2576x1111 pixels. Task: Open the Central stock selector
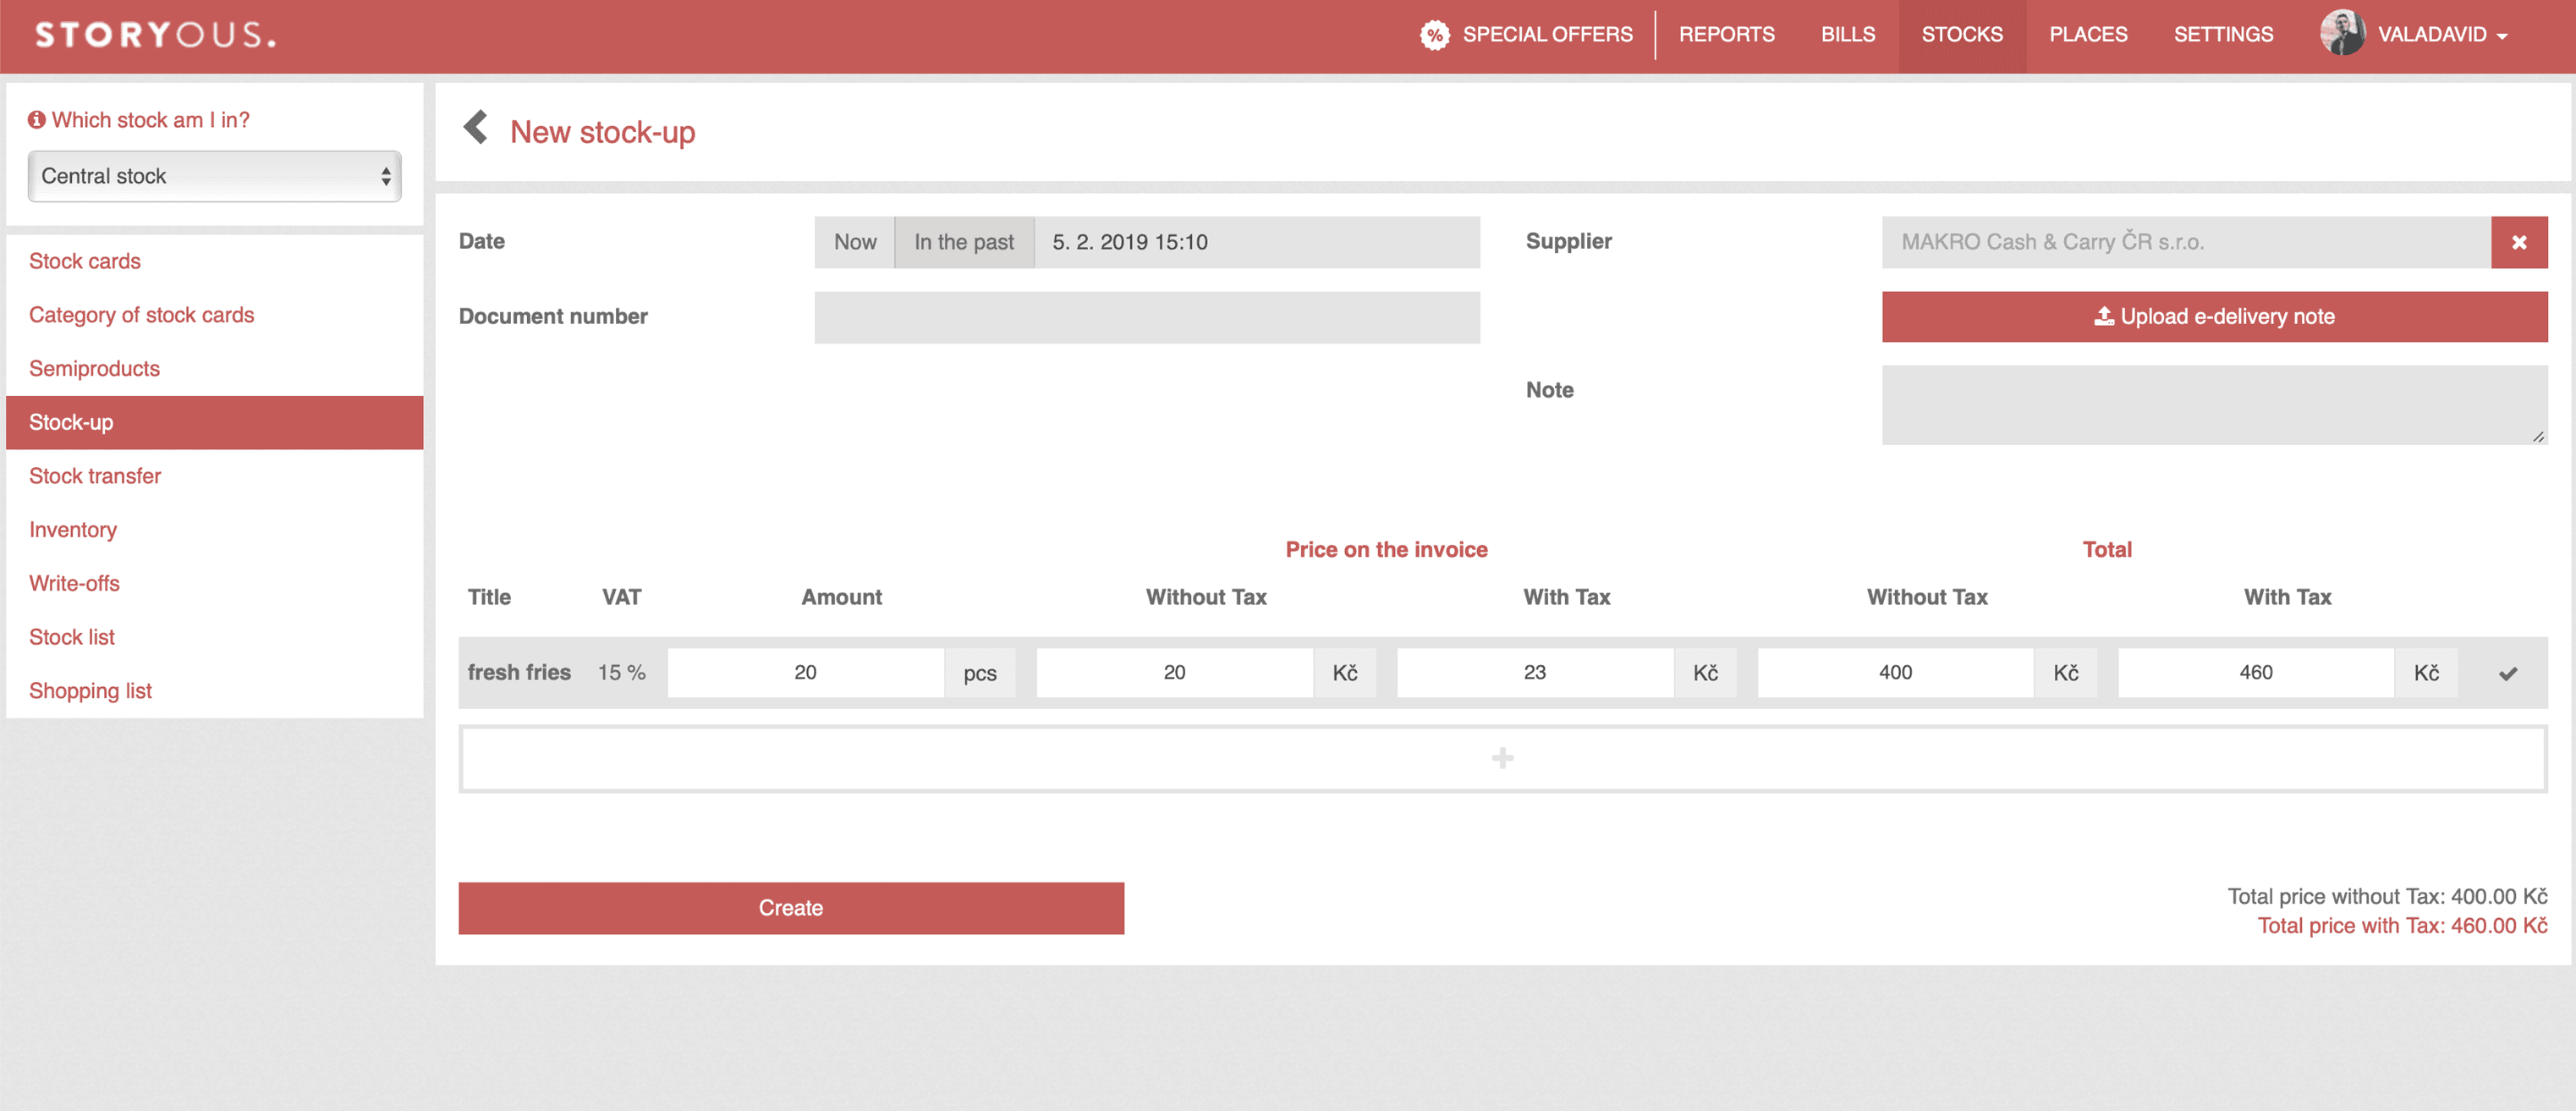pyautogui.click(x=214, y=176)
